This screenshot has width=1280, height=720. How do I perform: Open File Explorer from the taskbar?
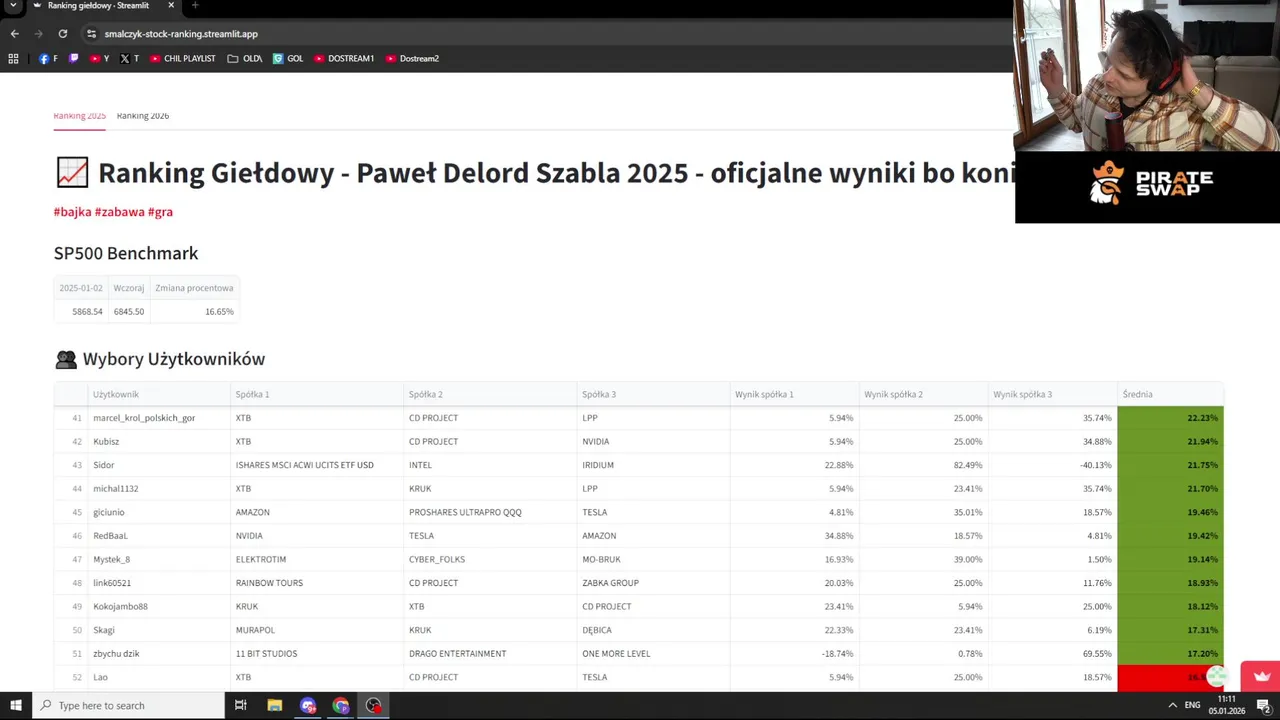click(275, 706)
